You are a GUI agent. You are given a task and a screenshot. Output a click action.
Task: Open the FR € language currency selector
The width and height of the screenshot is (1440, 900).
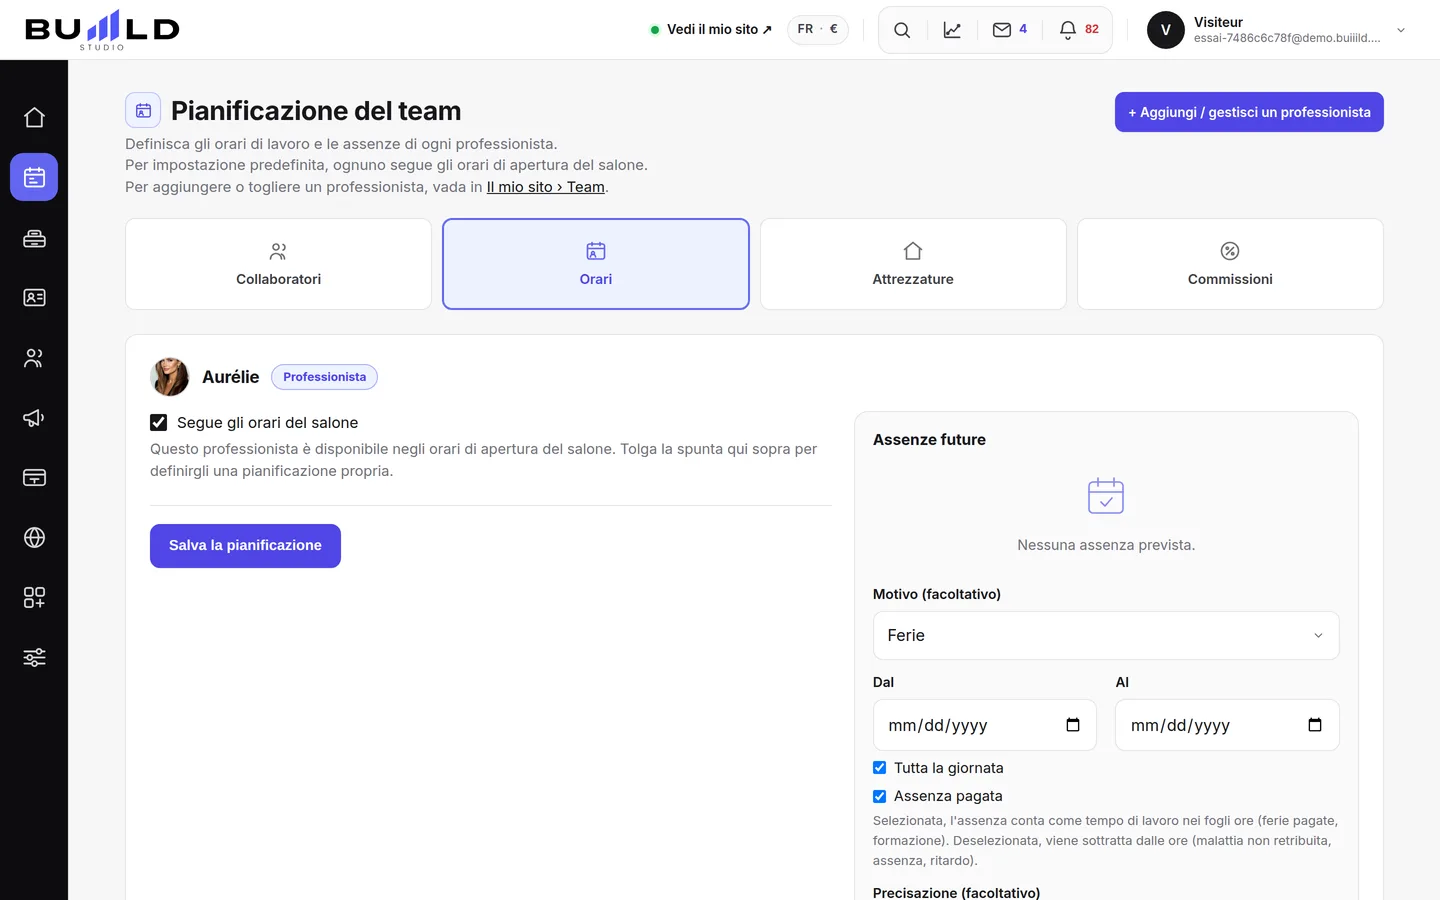click(x=818, y=30)
